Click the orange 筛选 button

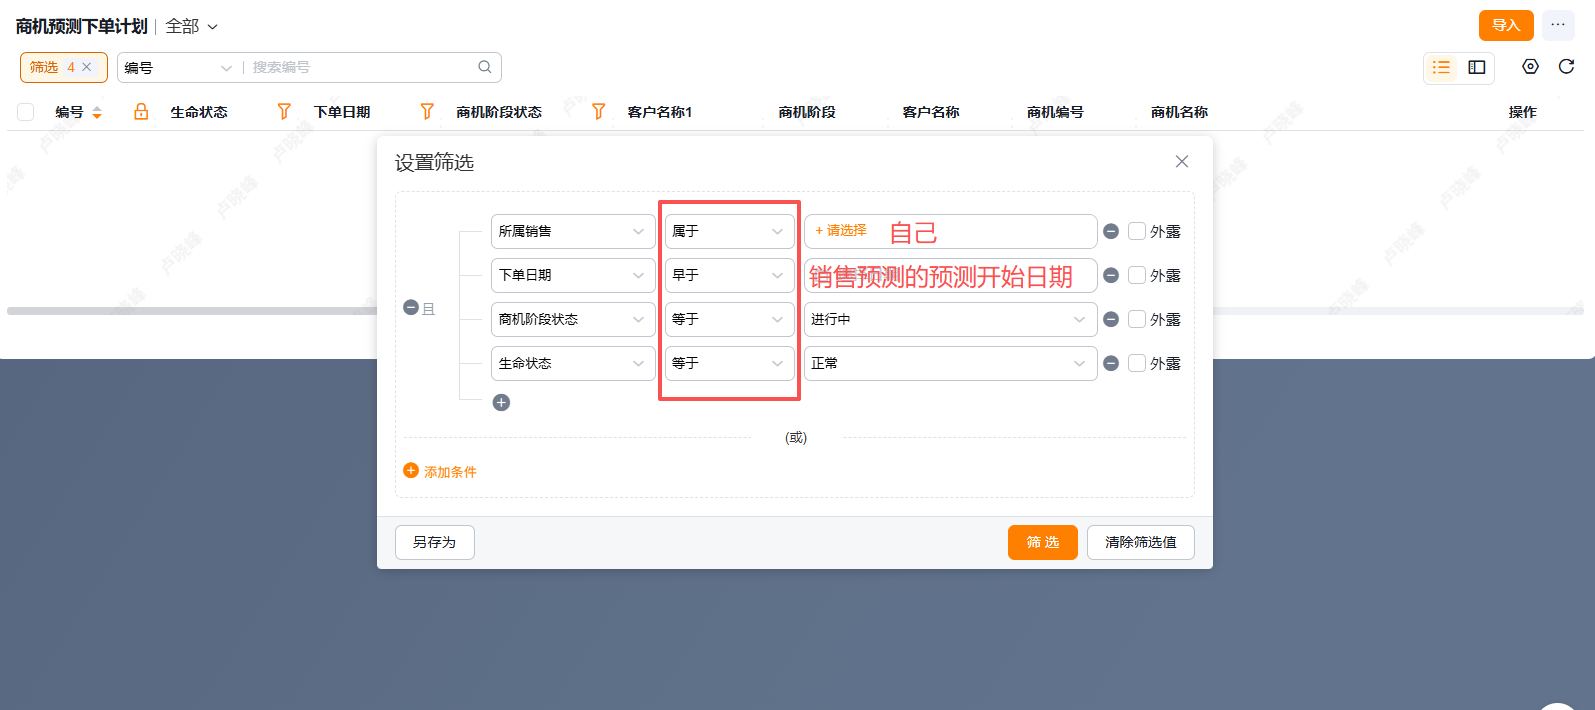[1042, 542]
